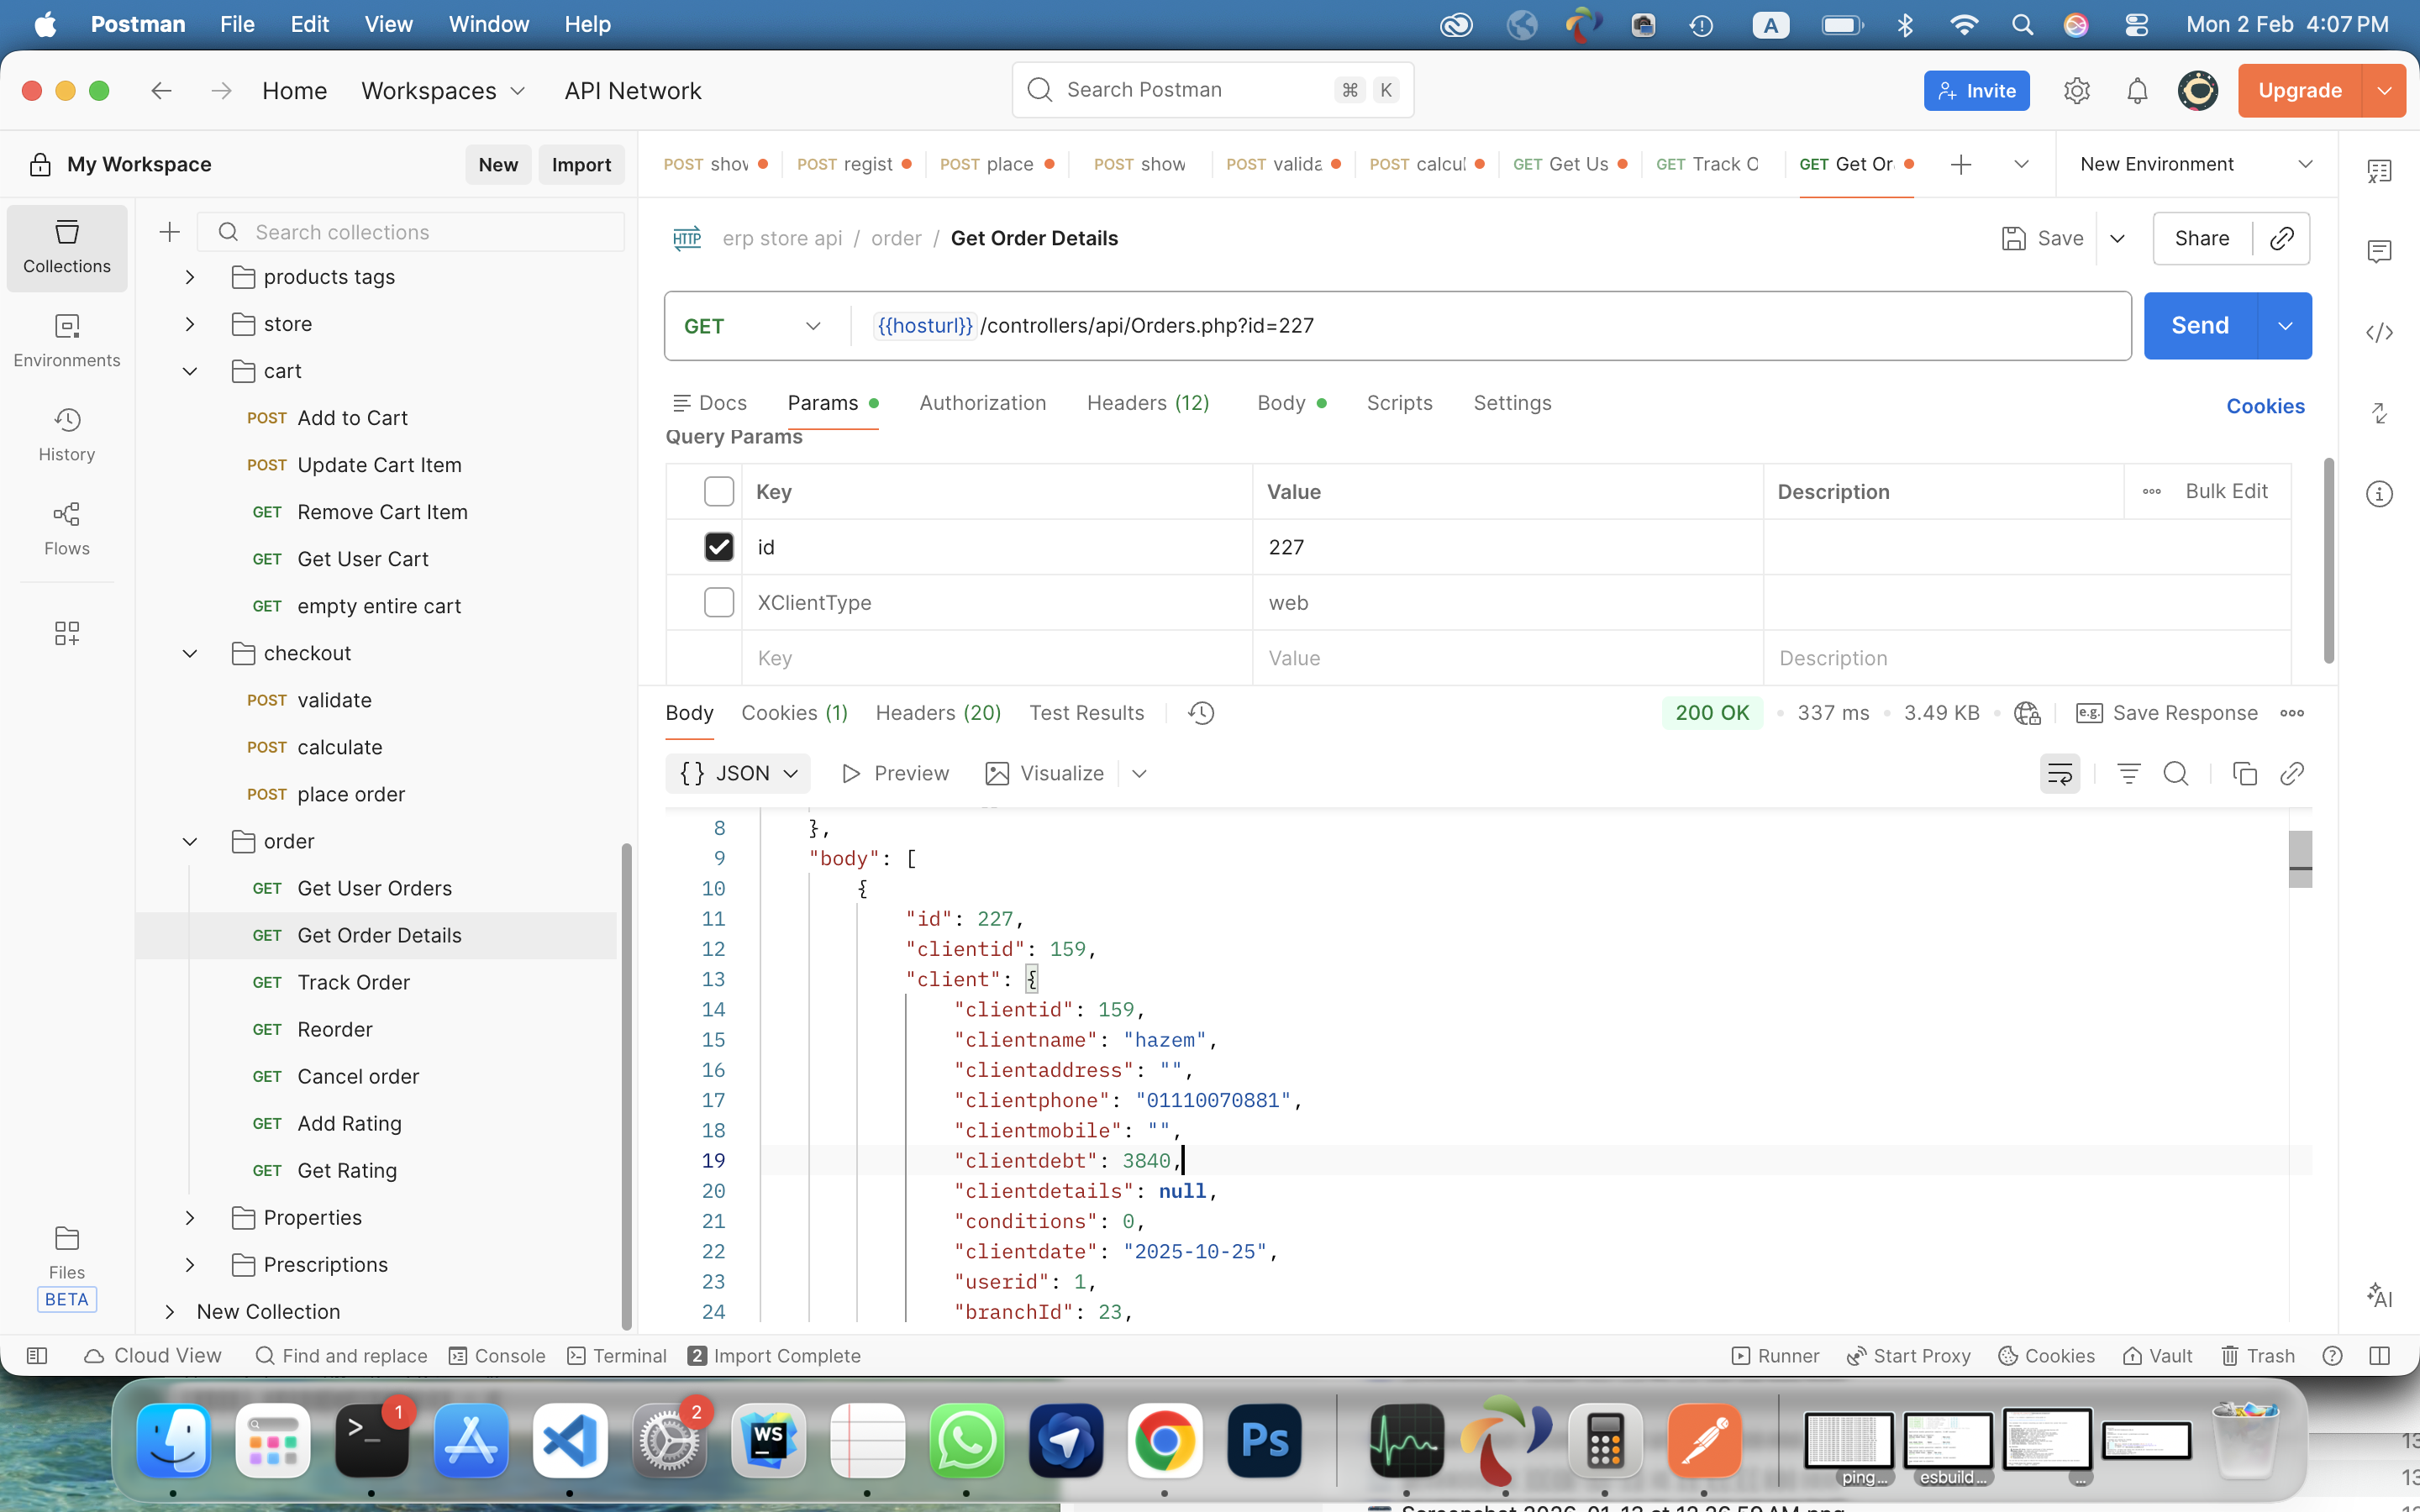Toggle word wrap in response viewer
Screen dimensions: 2420x1512
[x=2059, y=773]
